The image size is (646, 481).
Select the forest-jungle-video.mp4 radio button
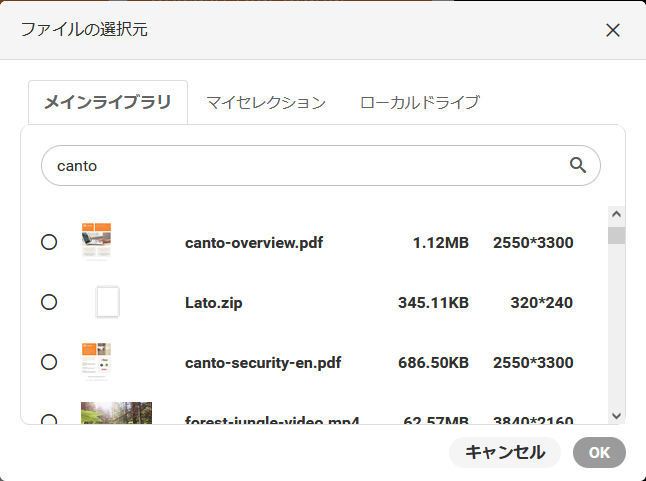pyautogui.click(x=49, y=420)
